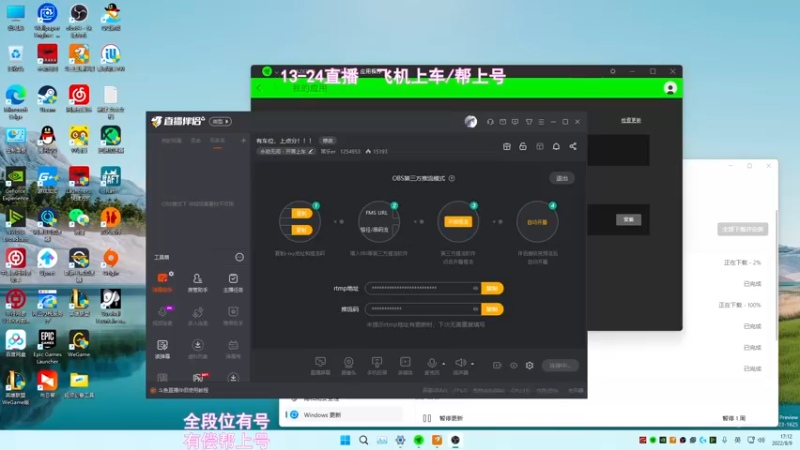Open GeForce Experience desktop shortcut
This screenshot has height=450, width=800.
pos(16,184)
